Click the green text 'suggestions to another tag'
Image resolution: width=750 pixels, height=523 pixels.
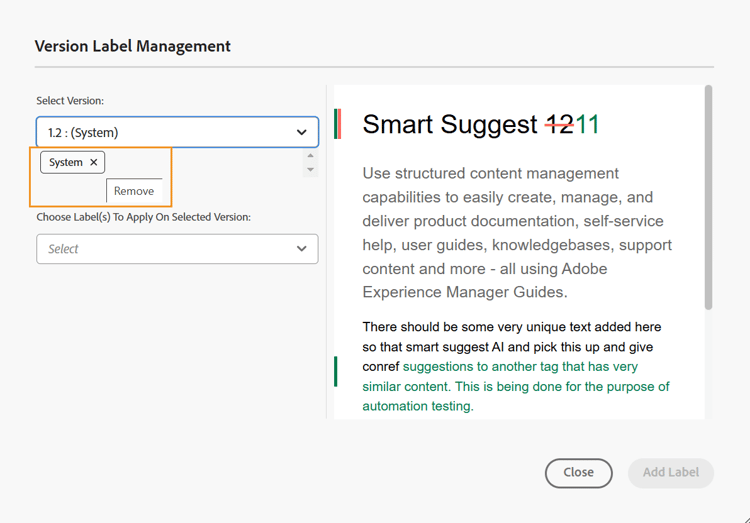(x=481, y=367)
